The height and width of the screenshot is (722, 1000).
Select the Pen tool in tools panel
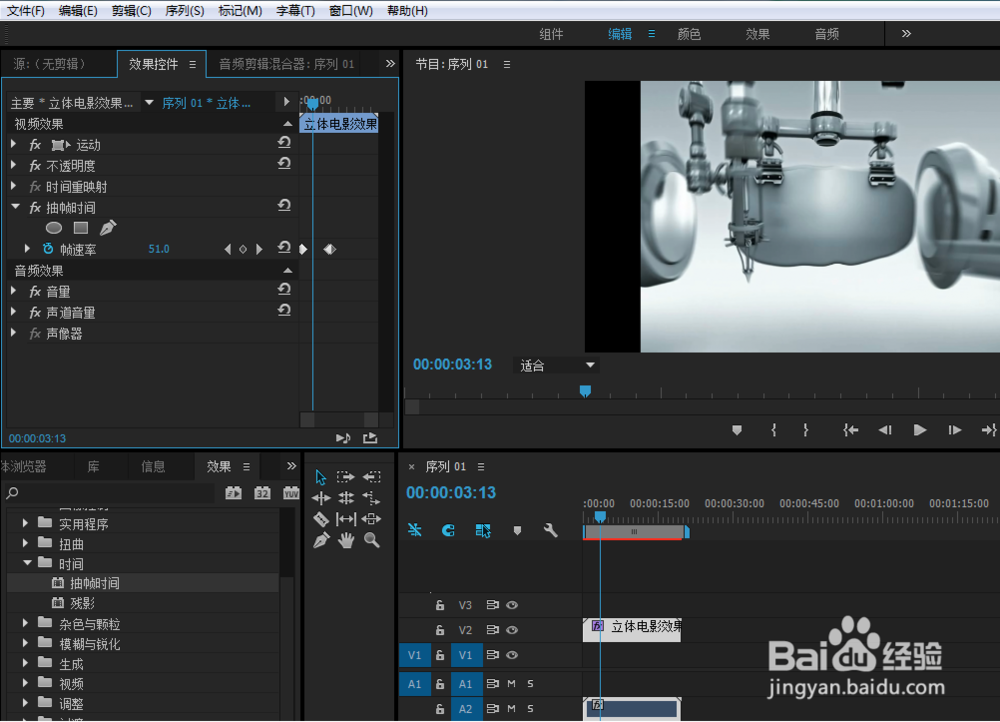pos(321,540)
